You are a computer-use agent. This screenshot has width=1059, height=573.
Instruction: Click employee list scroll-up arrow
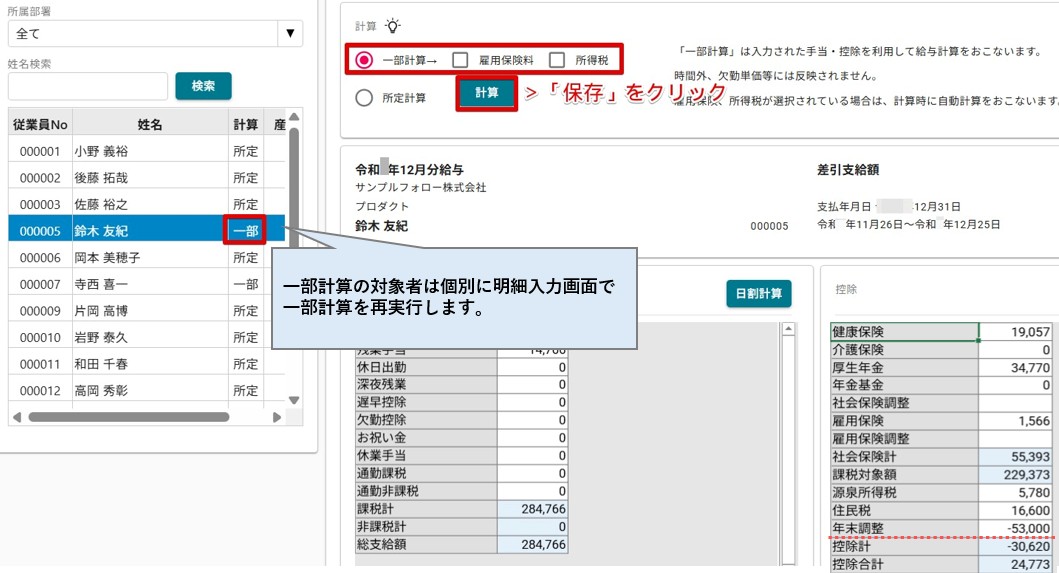294,117
